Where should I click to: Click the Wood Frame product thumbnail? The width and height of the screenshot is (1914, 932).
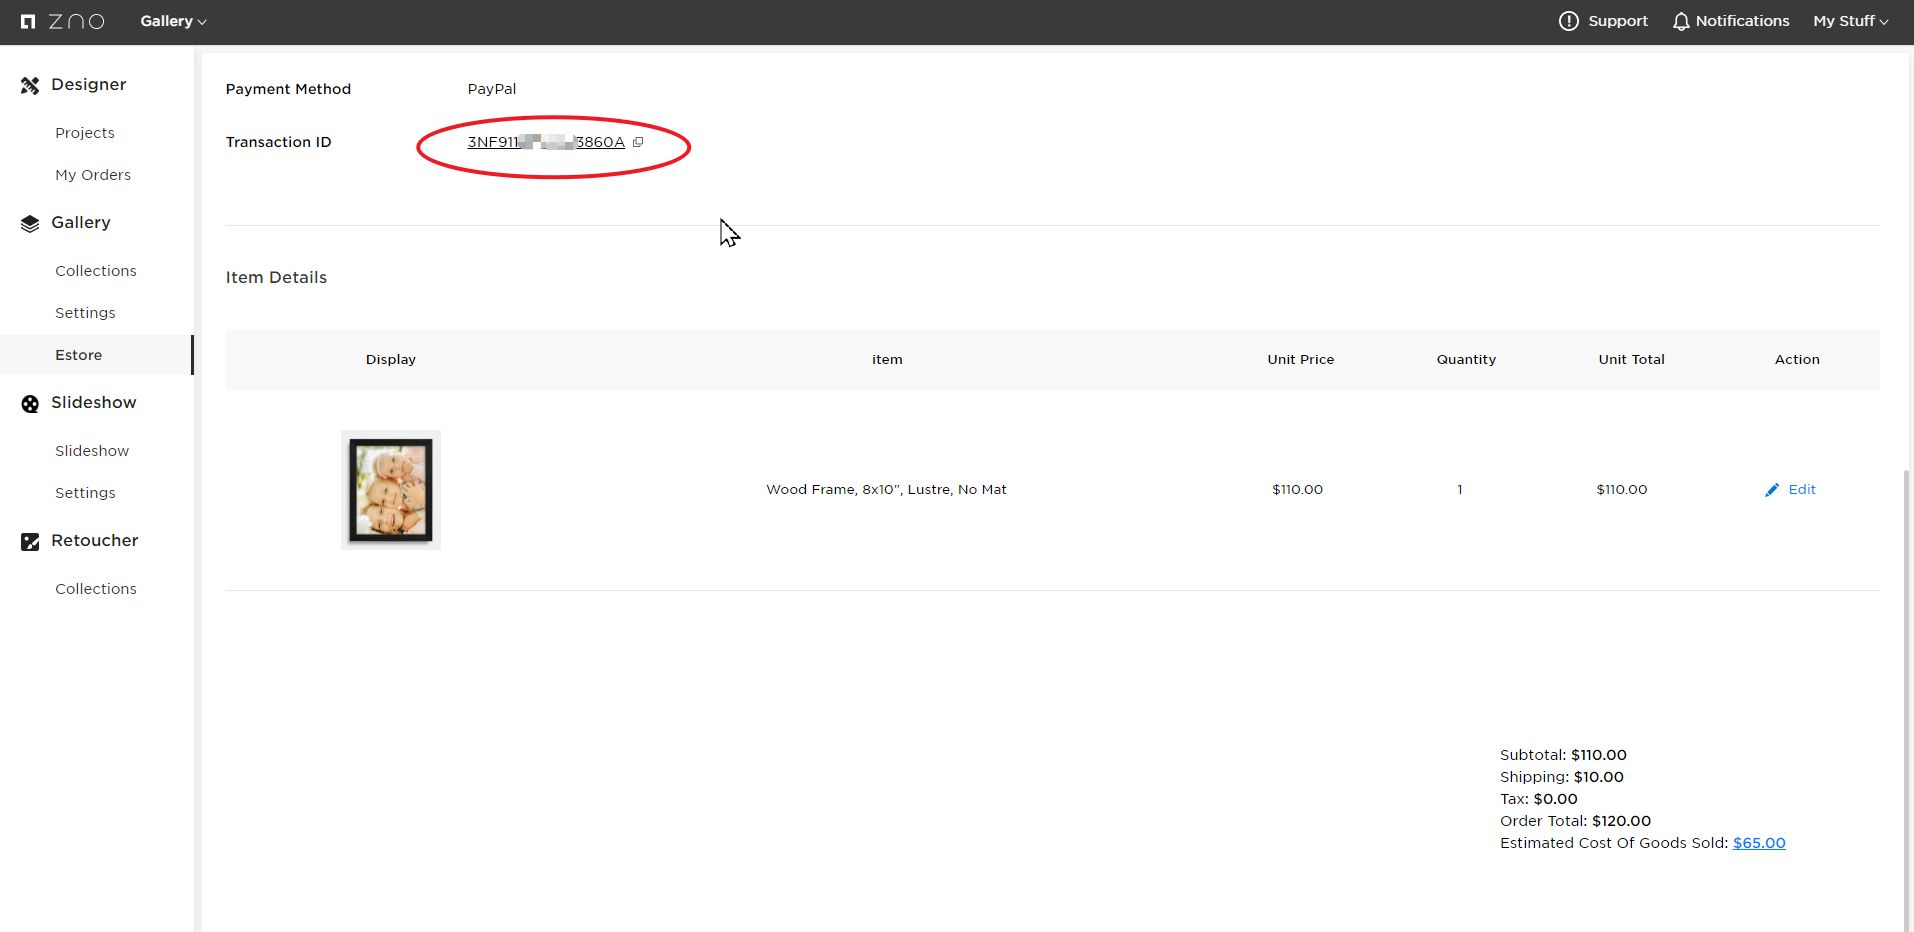click(x=391, y=490)
